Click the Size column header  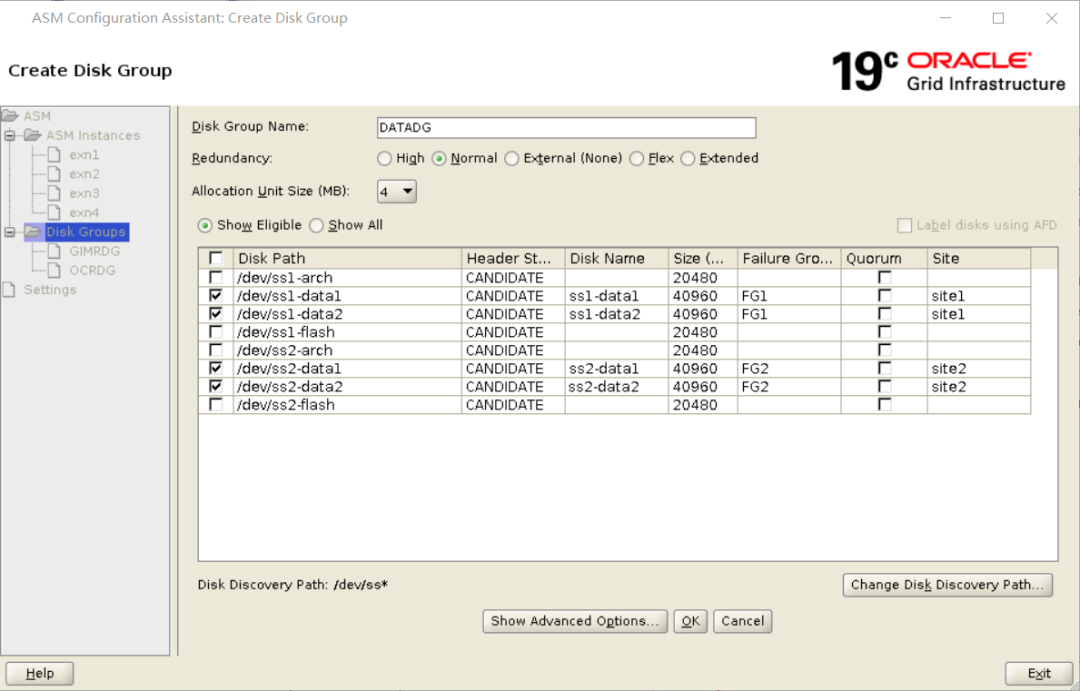click(x=703, y=258)
